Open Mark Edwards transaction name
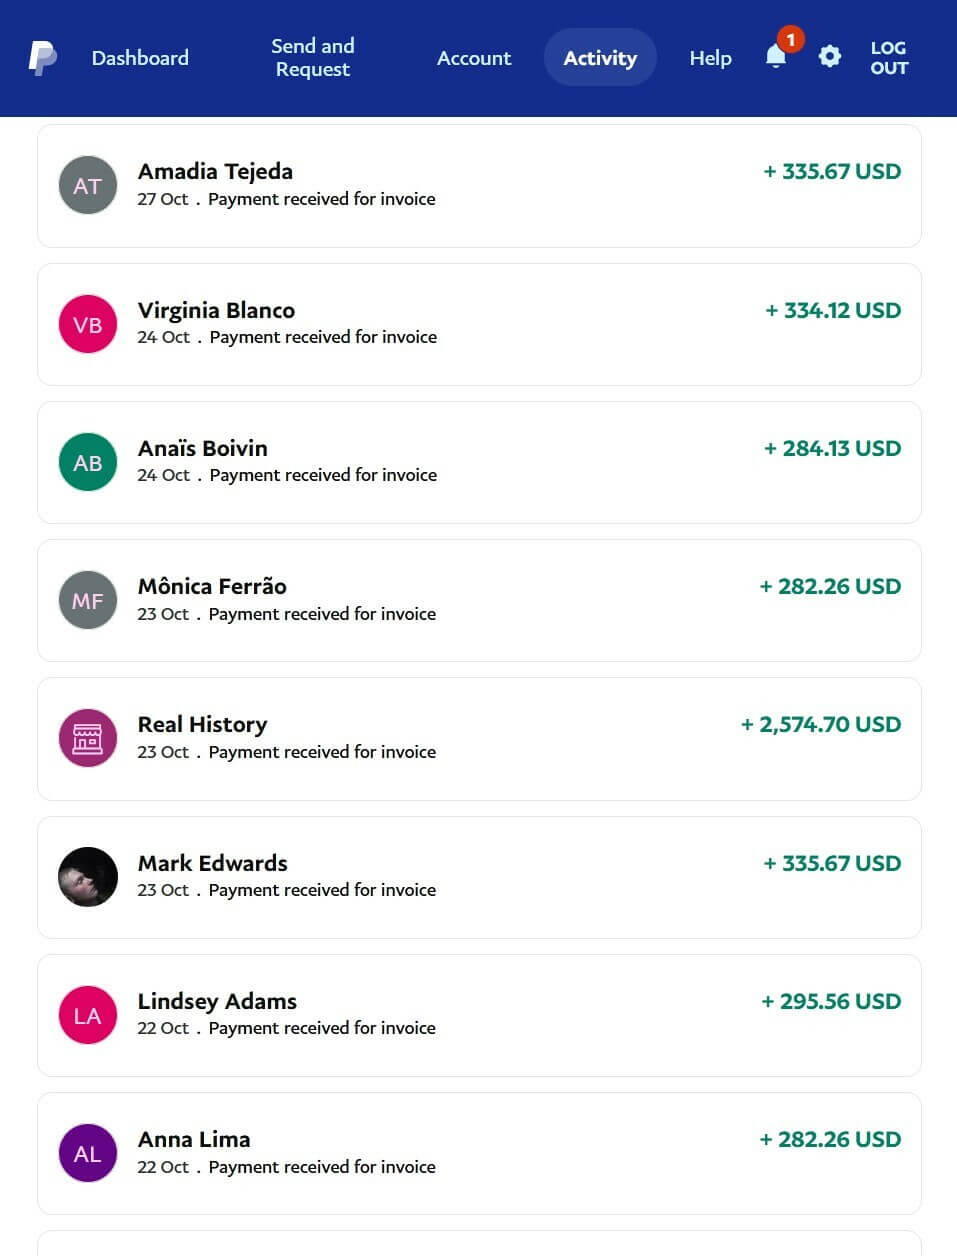The width and height of the screenshot is (957, 1256). 213,863
